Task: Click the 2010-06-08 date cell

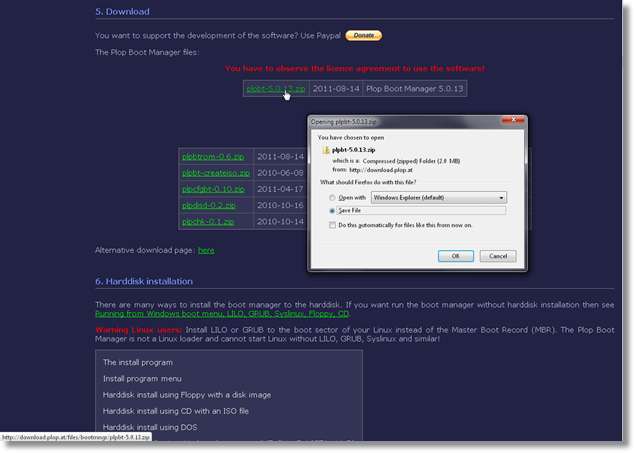Action: coord(280,173)
